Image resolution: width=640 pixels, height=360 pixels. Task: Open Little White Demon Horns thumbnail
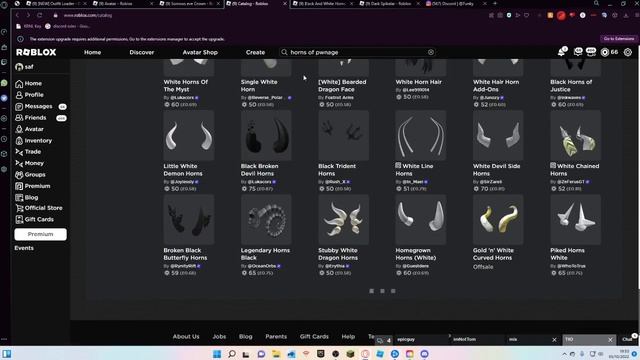[x=189, y=136]
